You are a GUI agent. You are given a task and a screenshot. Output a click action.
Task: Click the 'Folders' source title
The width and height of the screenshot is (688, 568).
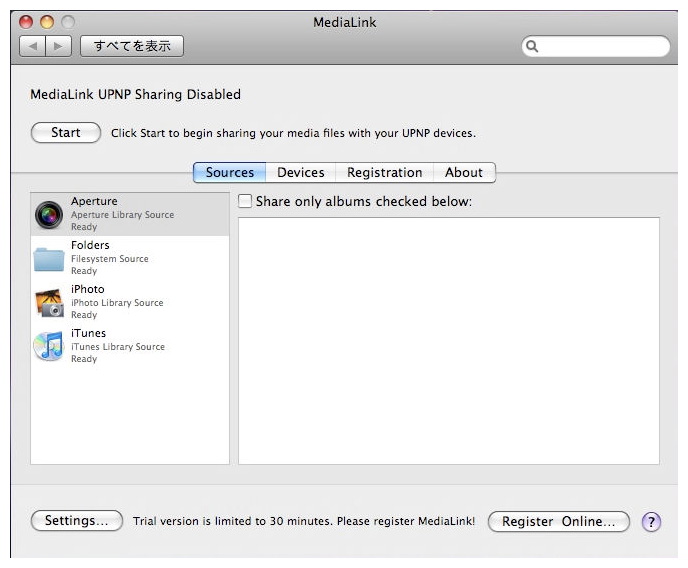[x=90, y=245]
